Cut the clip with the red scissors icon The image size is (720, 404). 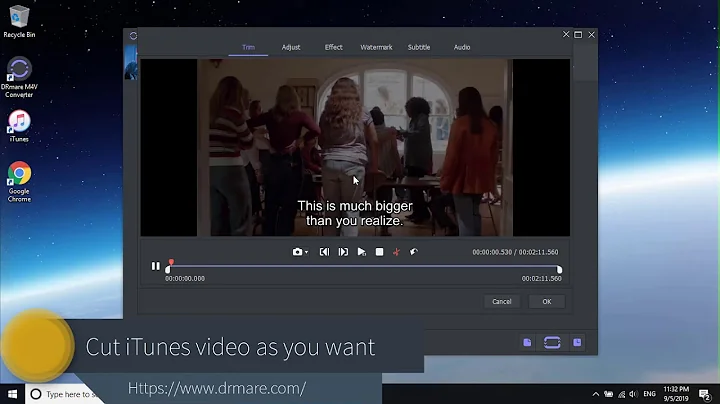(x=396, y=252)
